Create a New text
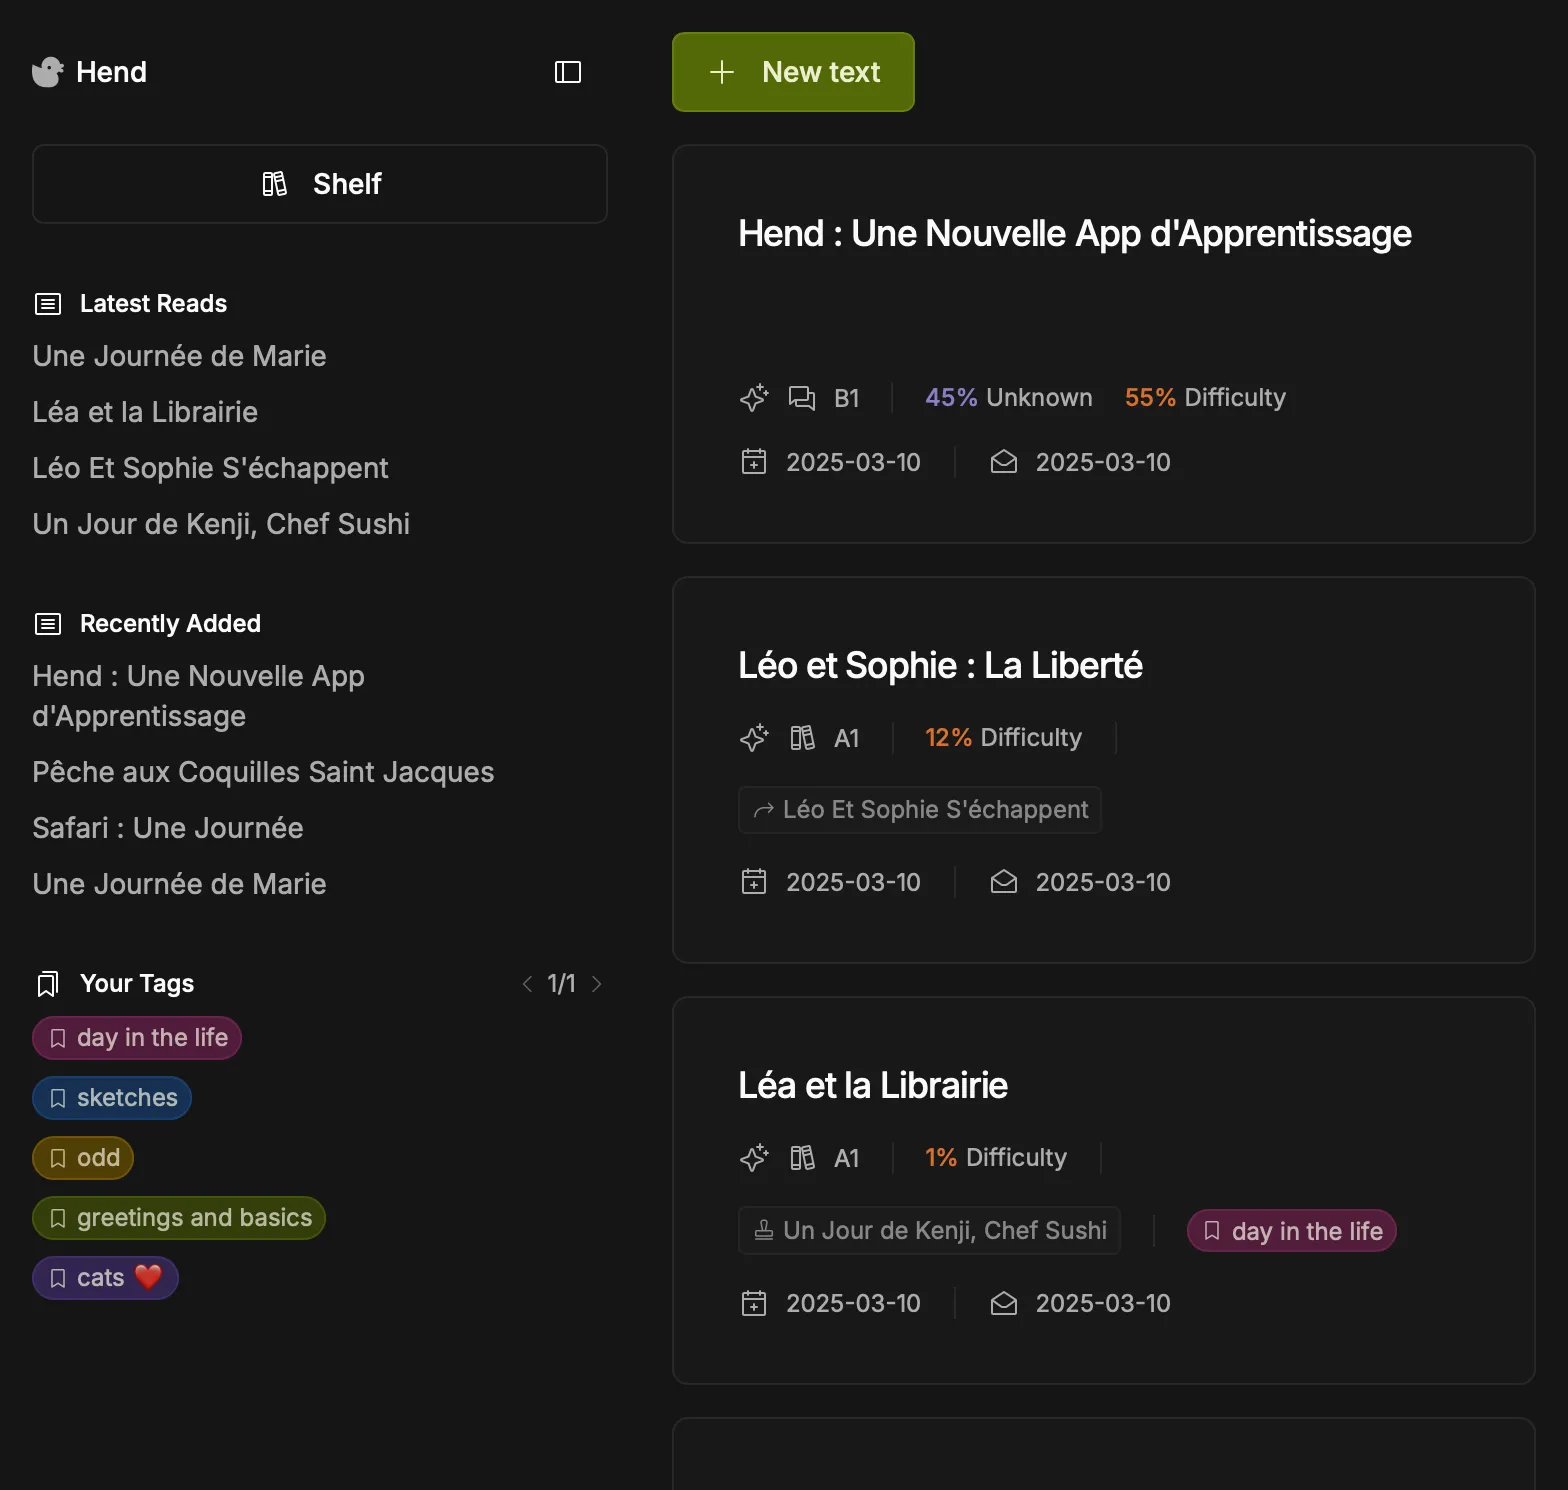This screenshot has width=1568, height=1490. pos(793,72)
